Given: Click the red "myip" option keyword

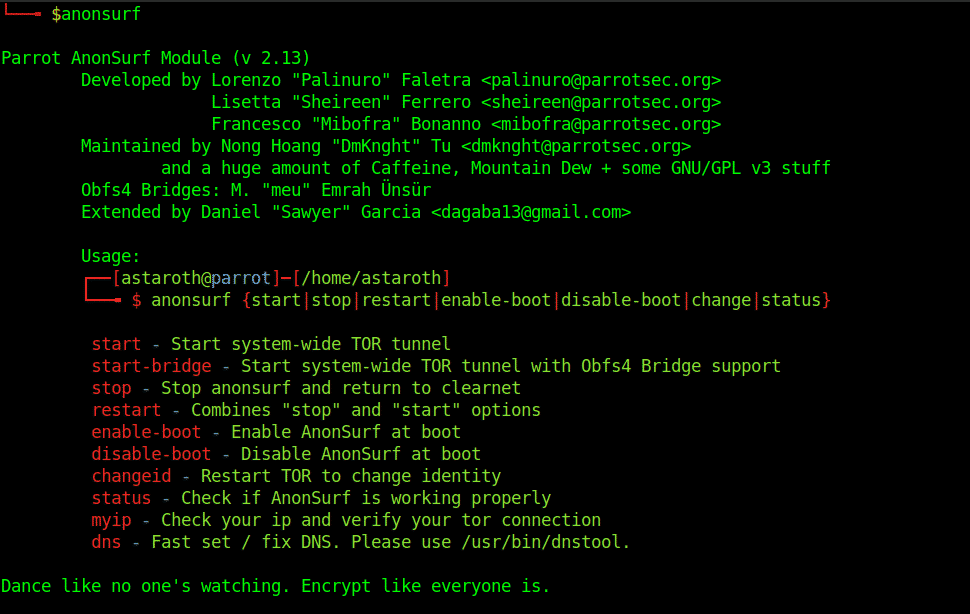Looking at the screenshot, I should (x=111, y=520).
